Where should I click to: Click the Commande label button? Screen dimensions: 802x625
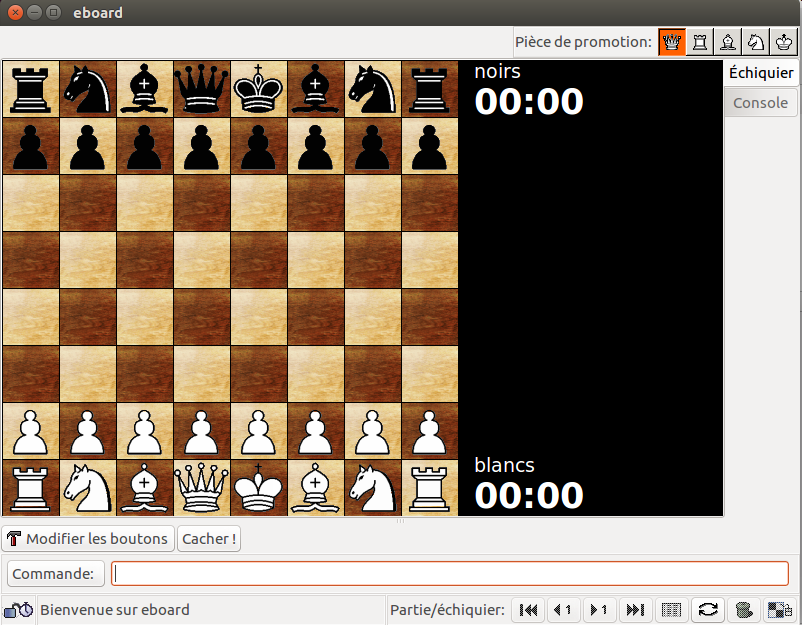point(57,574)
